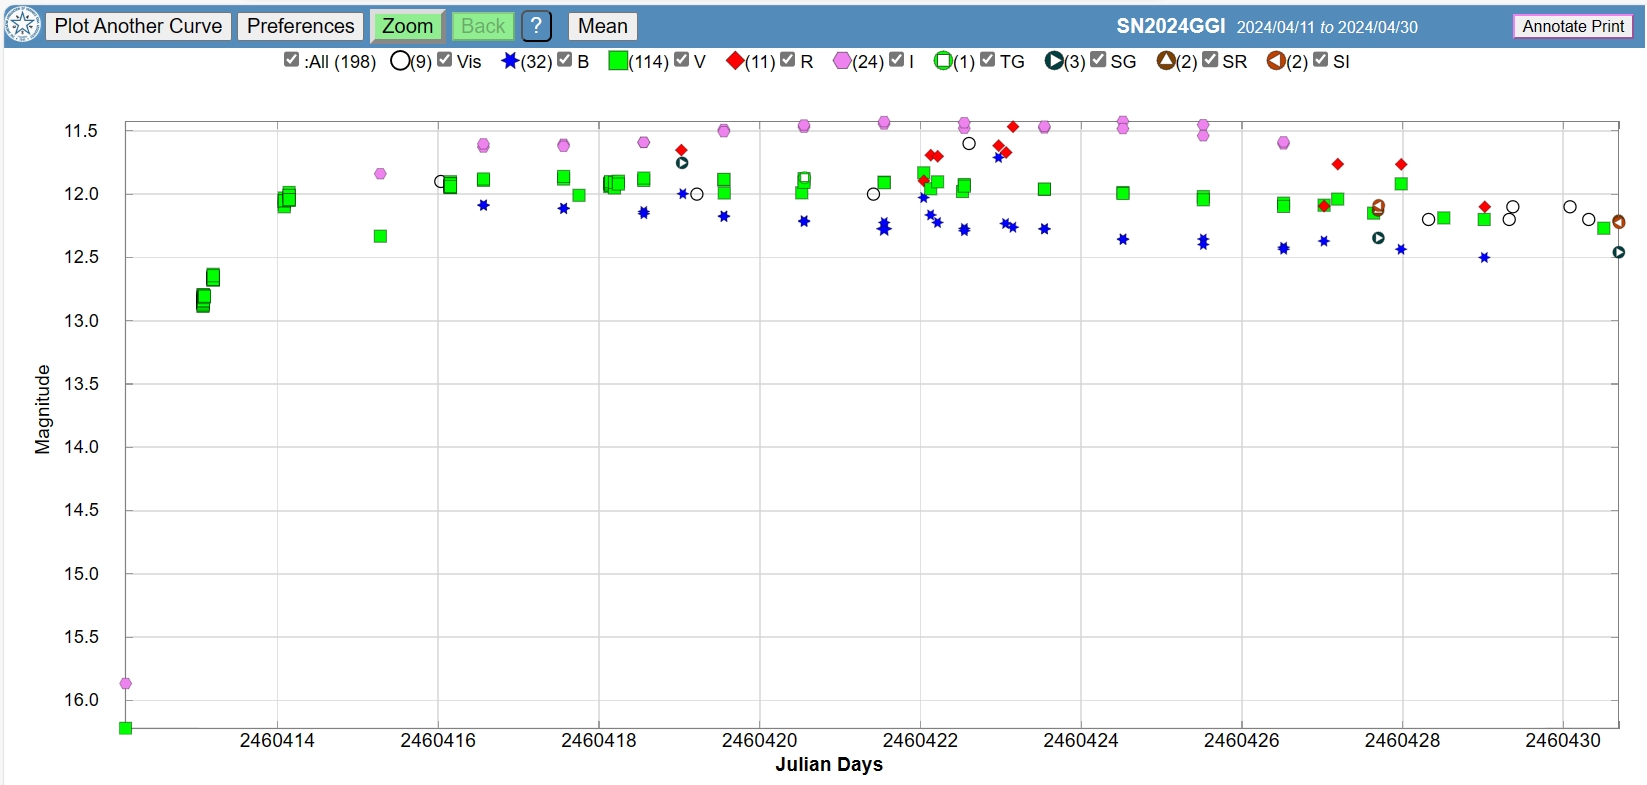Viewport: 1647px width, 785px height.
Task: Click the blue star B-band legend symbol
Action: point(510,61)
